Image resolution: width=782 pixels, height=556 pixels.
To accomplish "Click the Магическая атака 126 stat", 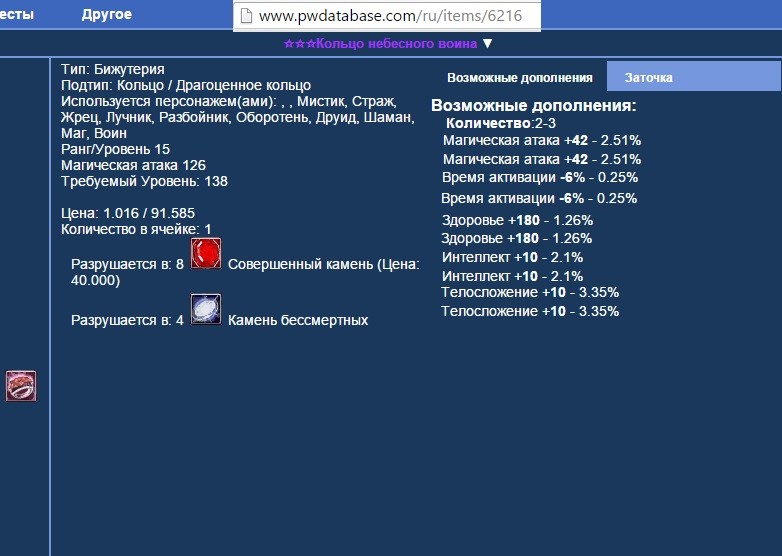I will tap(133, 165).
